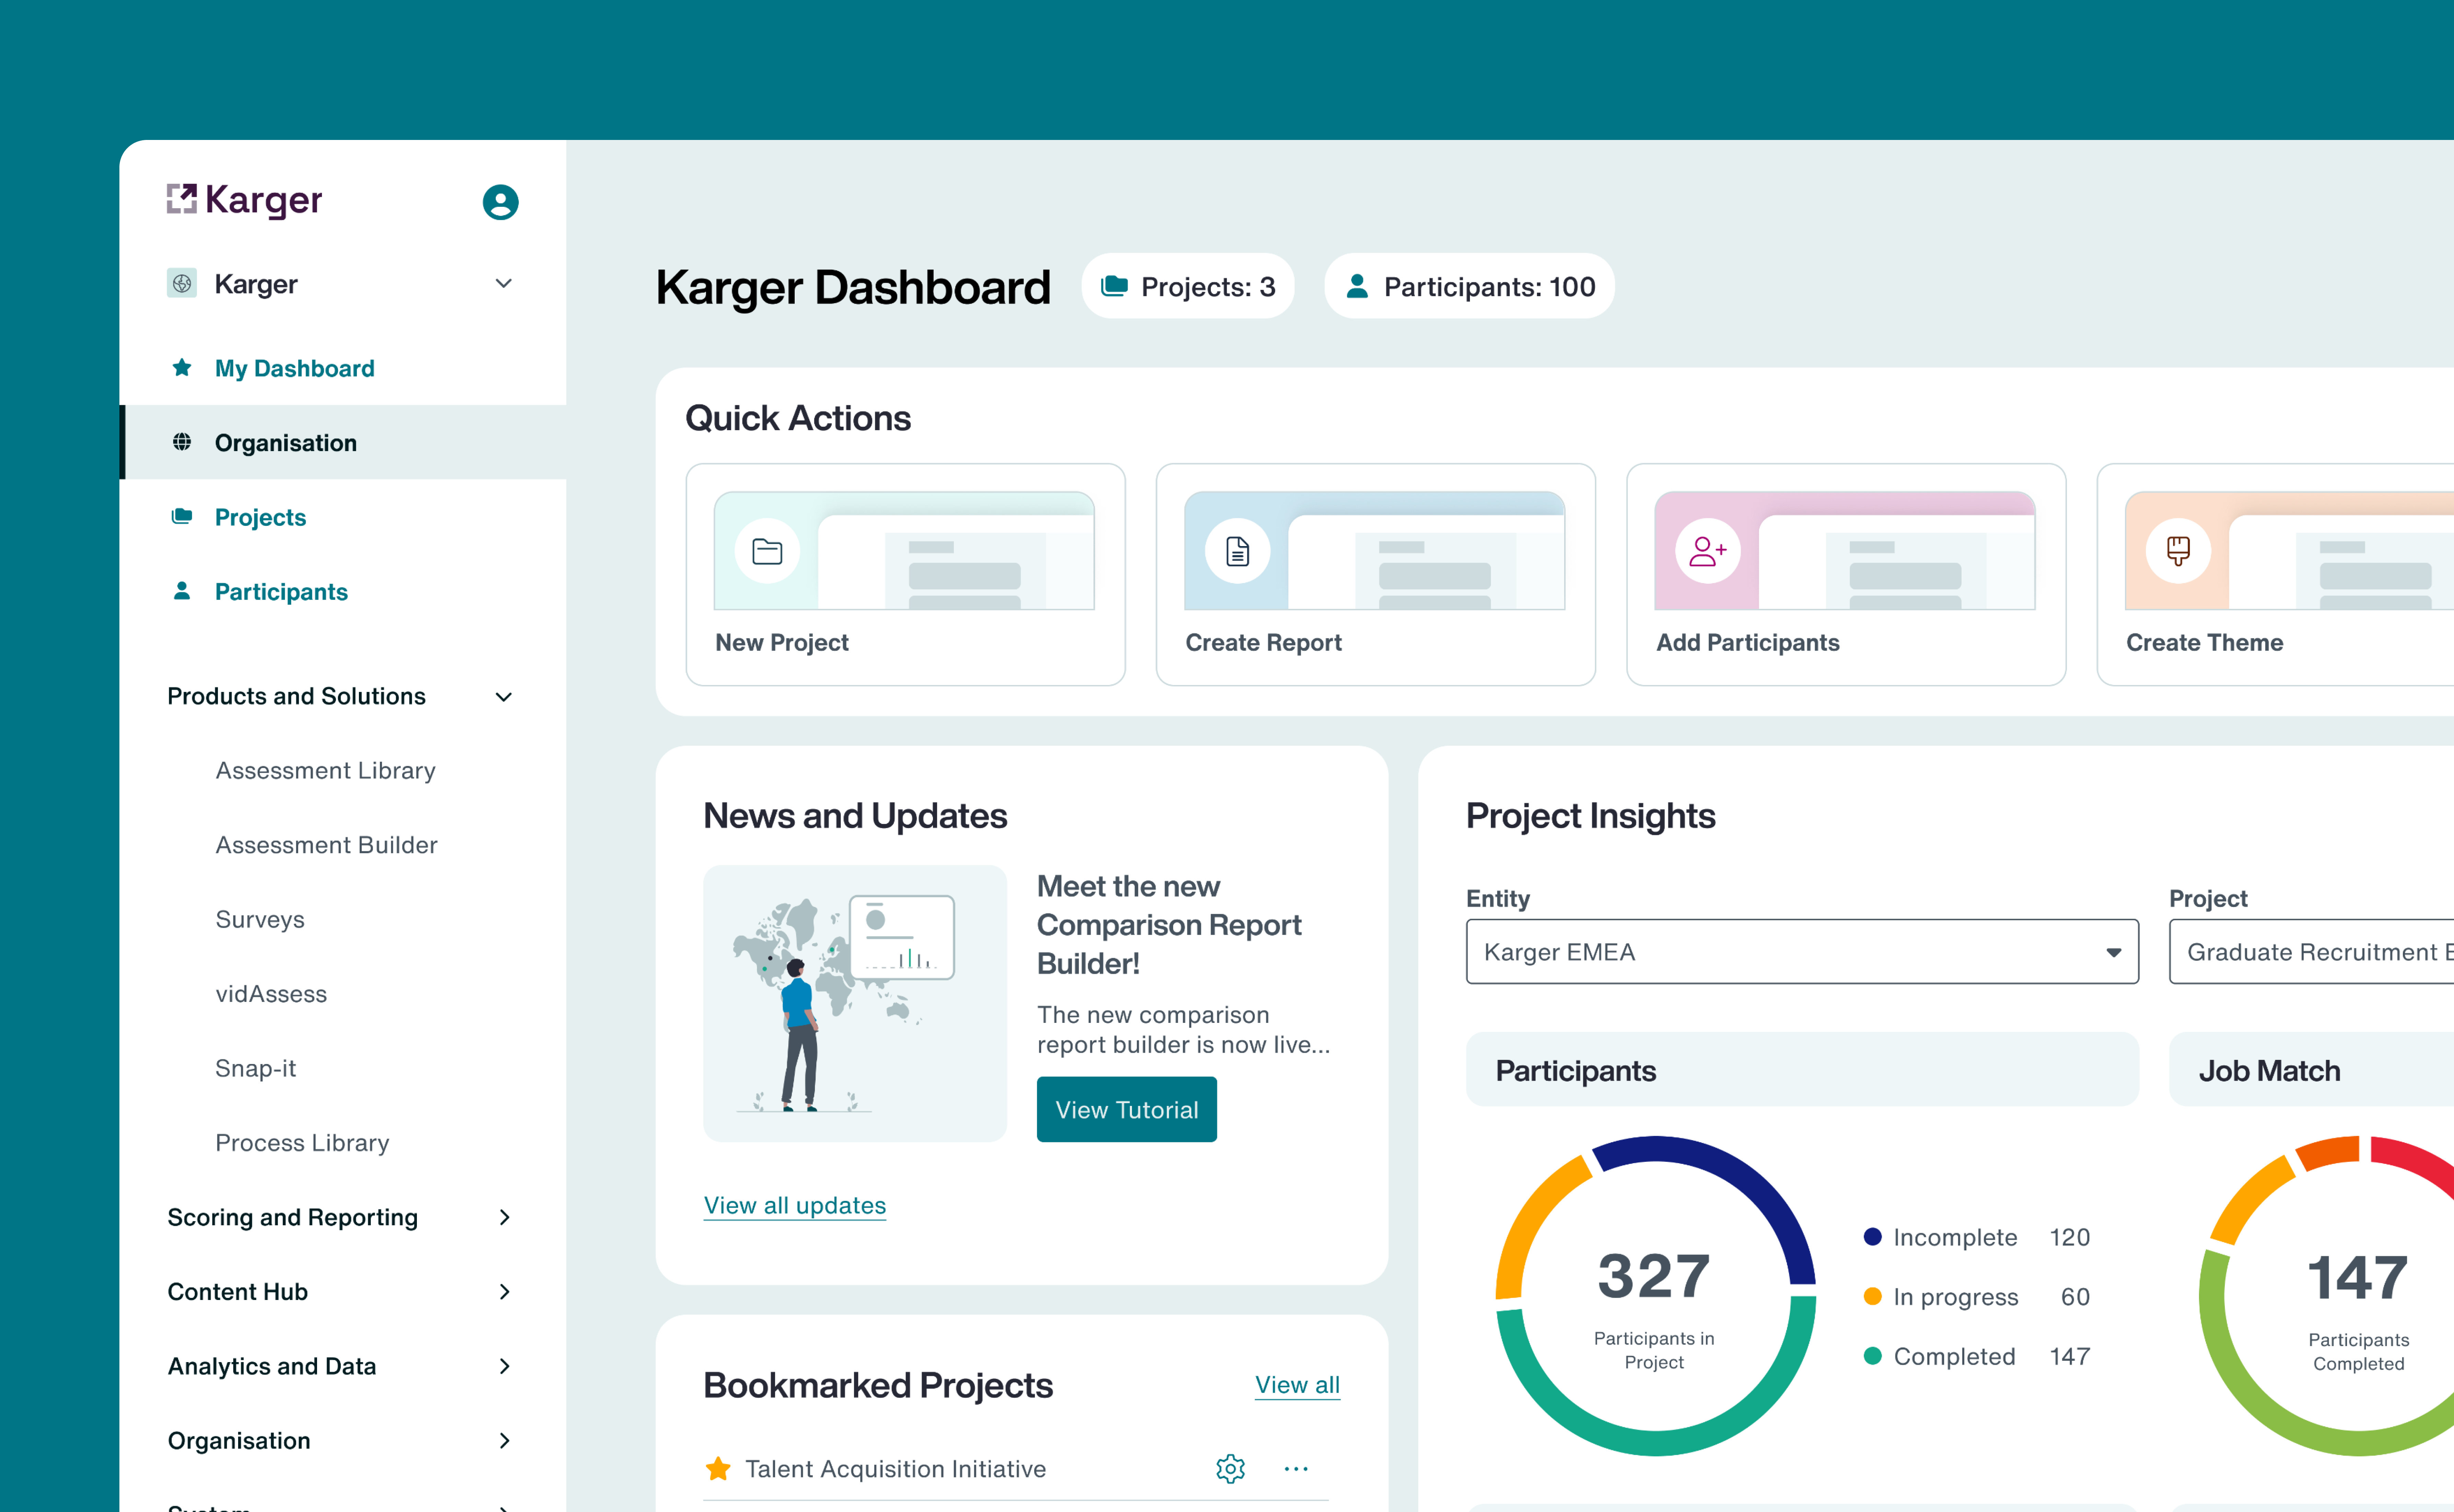Screen dimensions: 2454x1512
Task: Collapse the Products and Solutions section
Action: pos(504,697)
